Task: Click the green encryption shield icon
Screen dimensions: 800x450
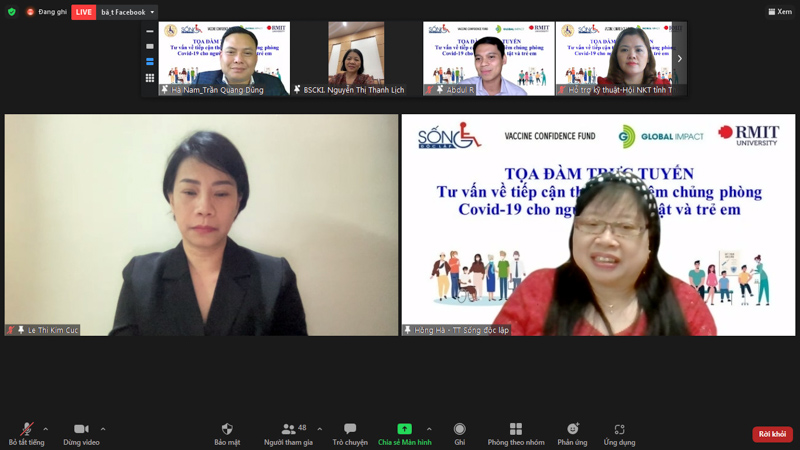Action: coord(12,12)
